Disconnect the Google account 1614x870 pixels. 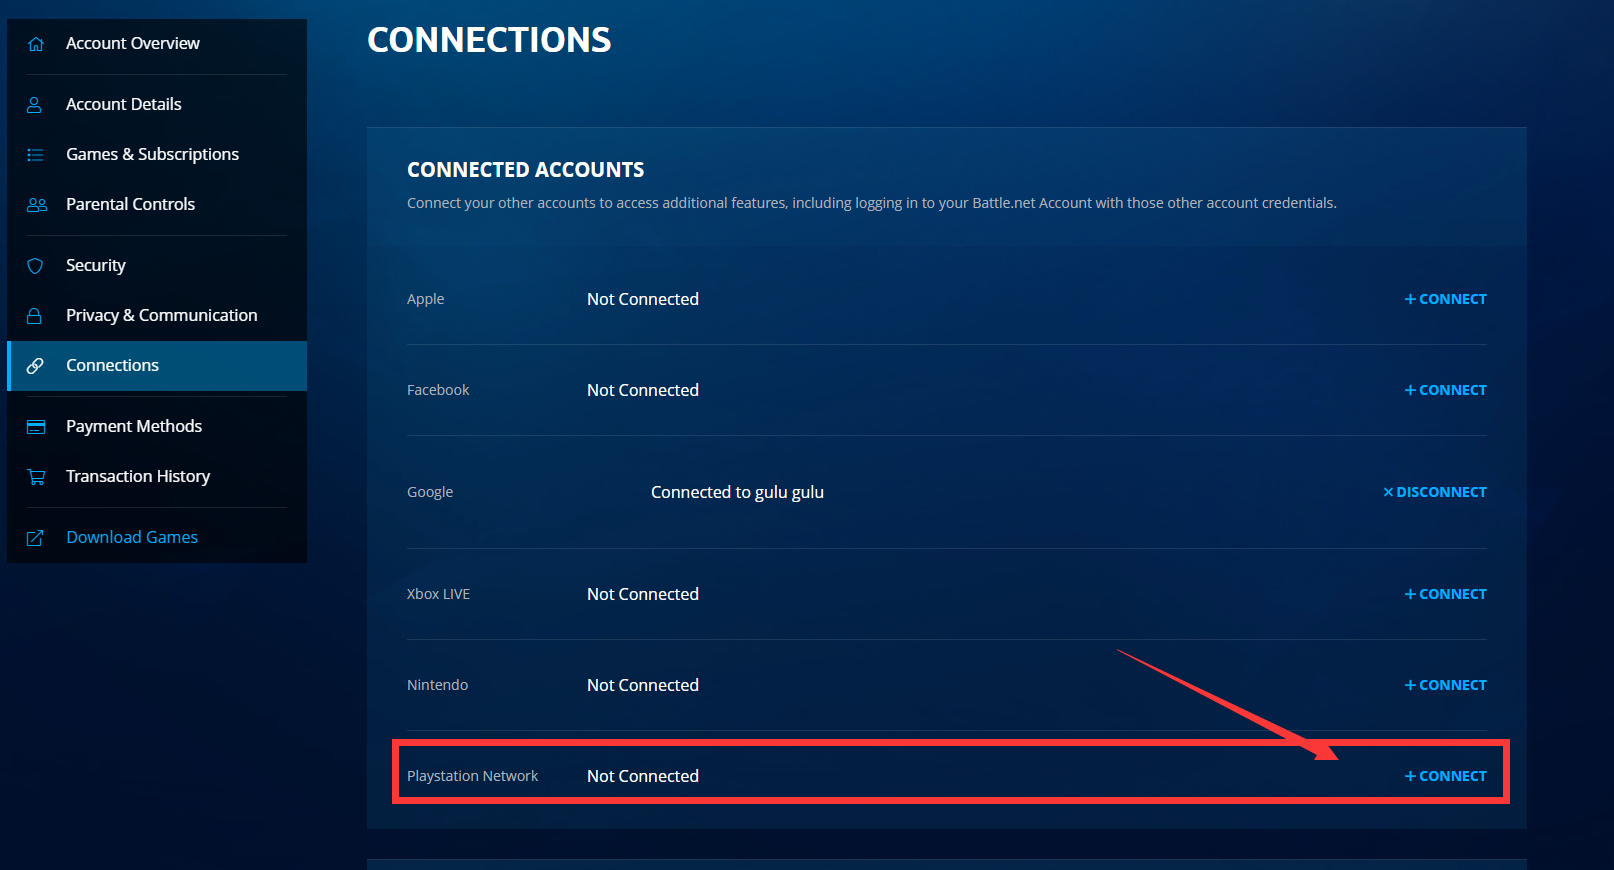point(1434,492)
